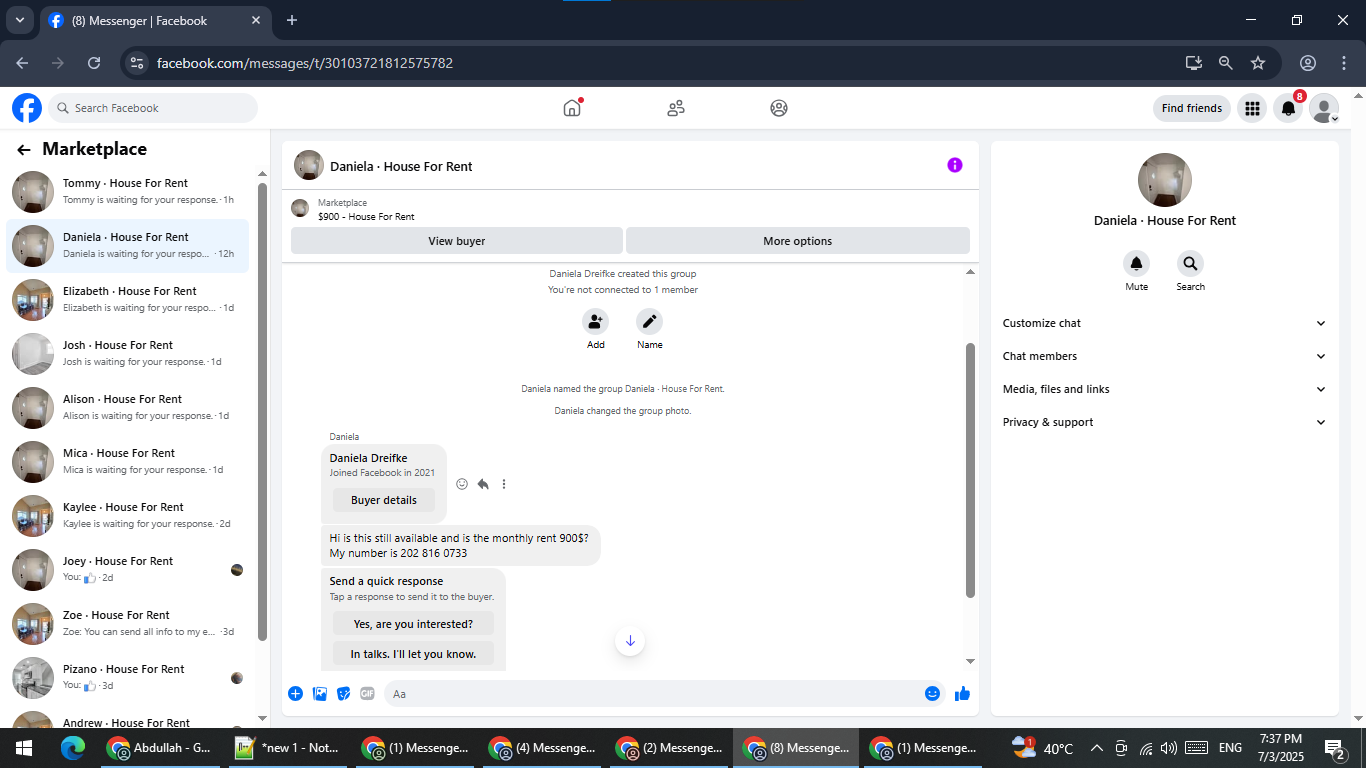Open Marketplace listing thumbnail in header
1366x768 pixels.
(x=300, y=208)
